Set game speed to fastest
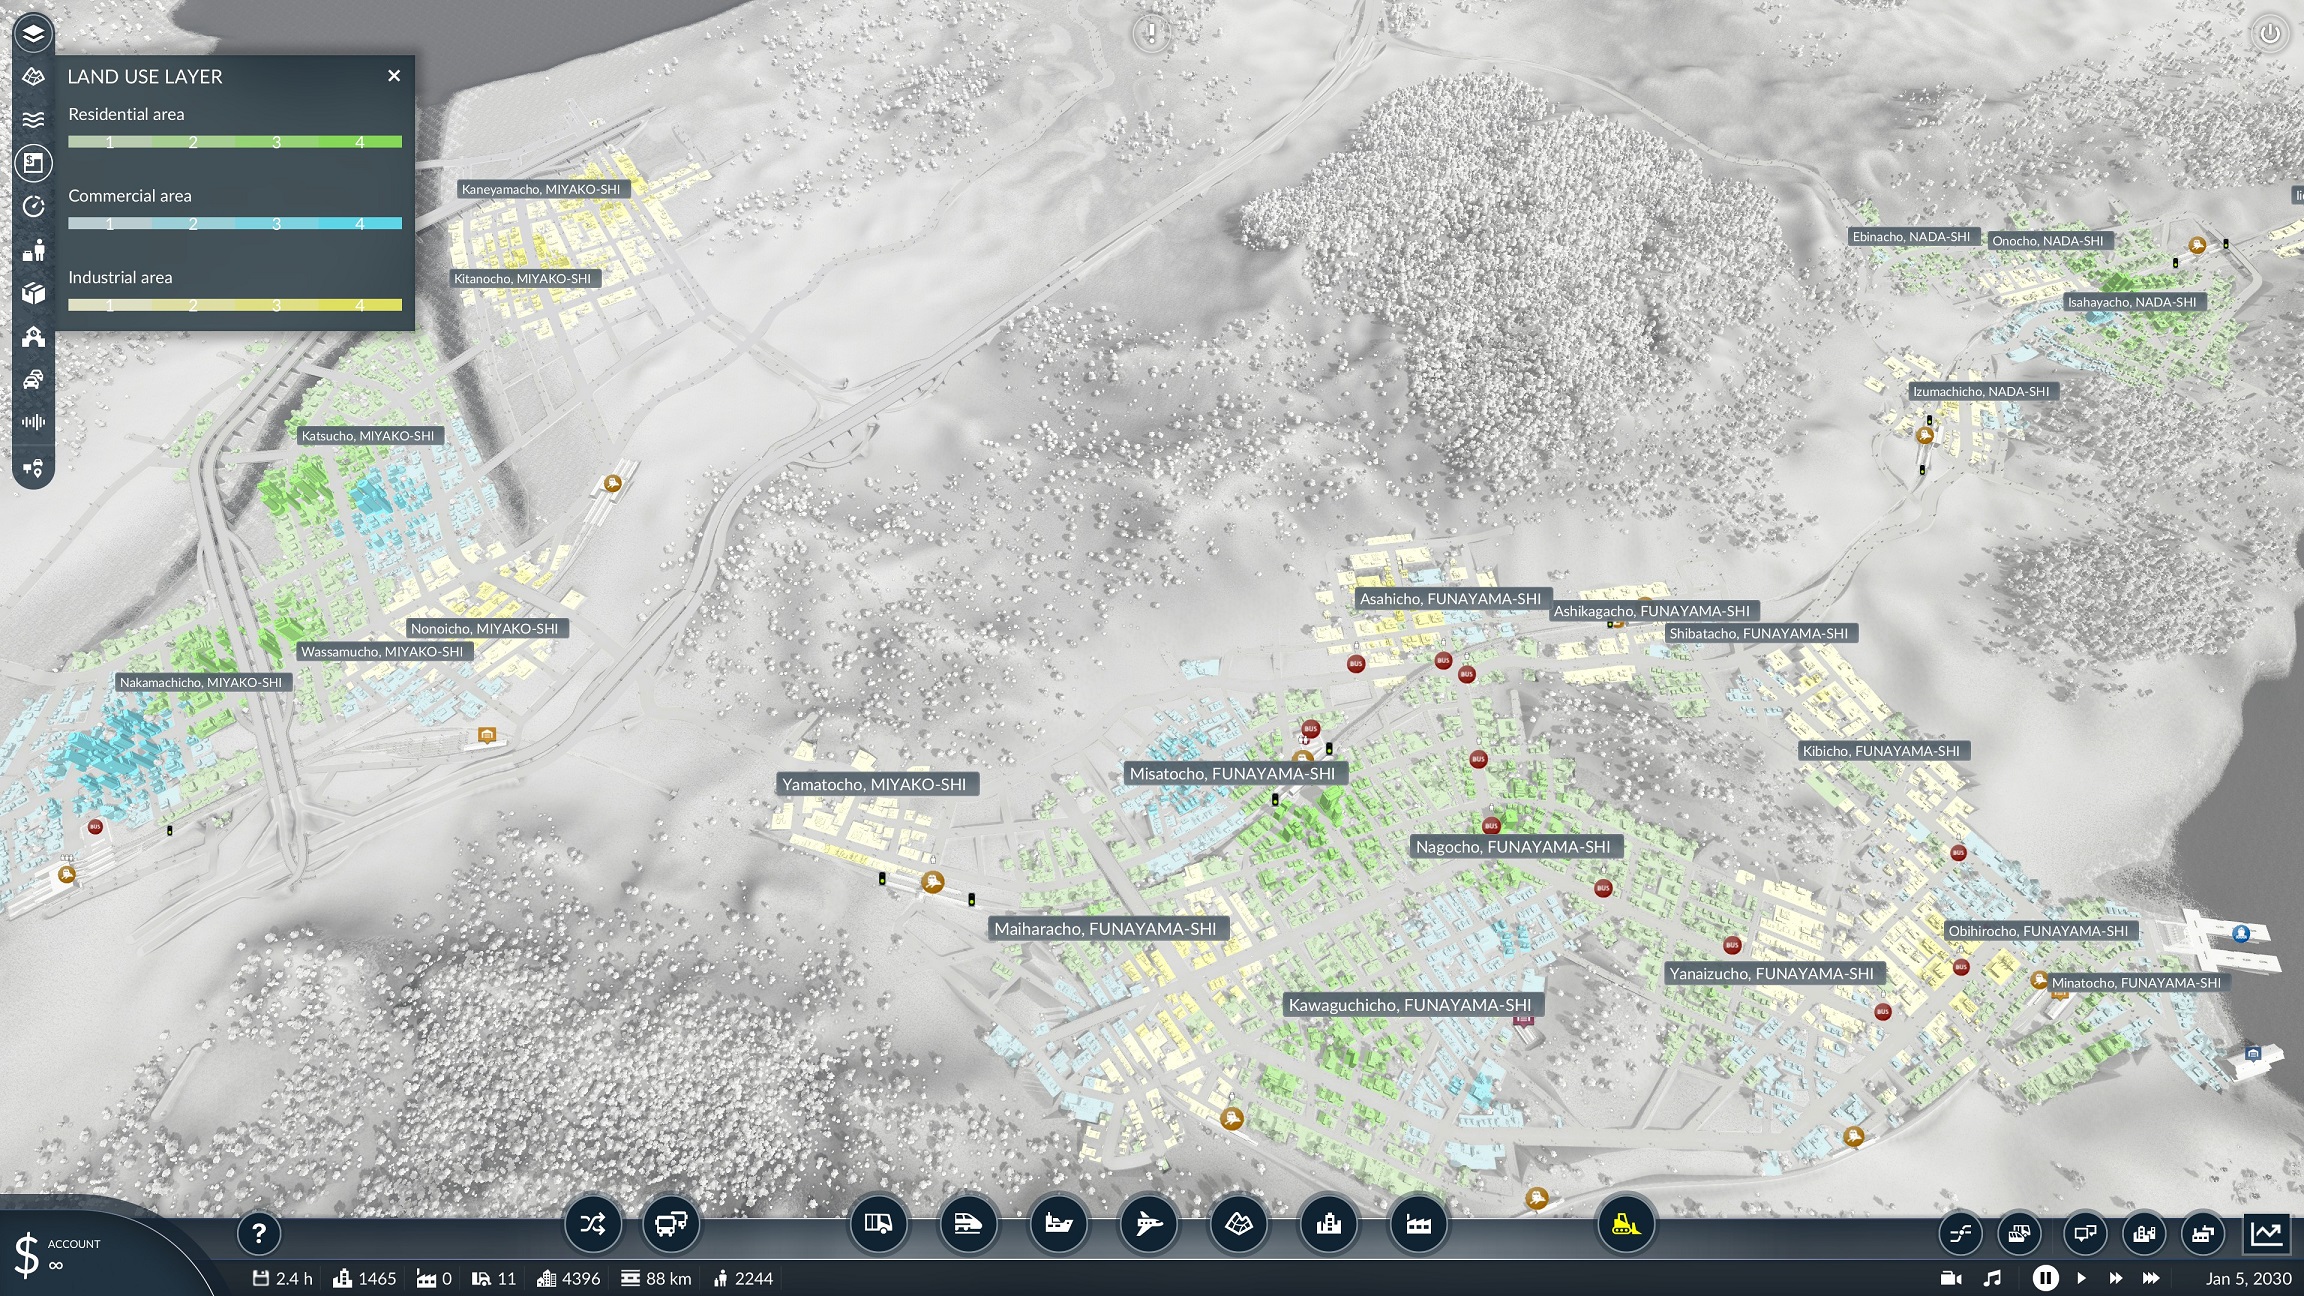The image size is (2304, 1296). [2151, 1278]
